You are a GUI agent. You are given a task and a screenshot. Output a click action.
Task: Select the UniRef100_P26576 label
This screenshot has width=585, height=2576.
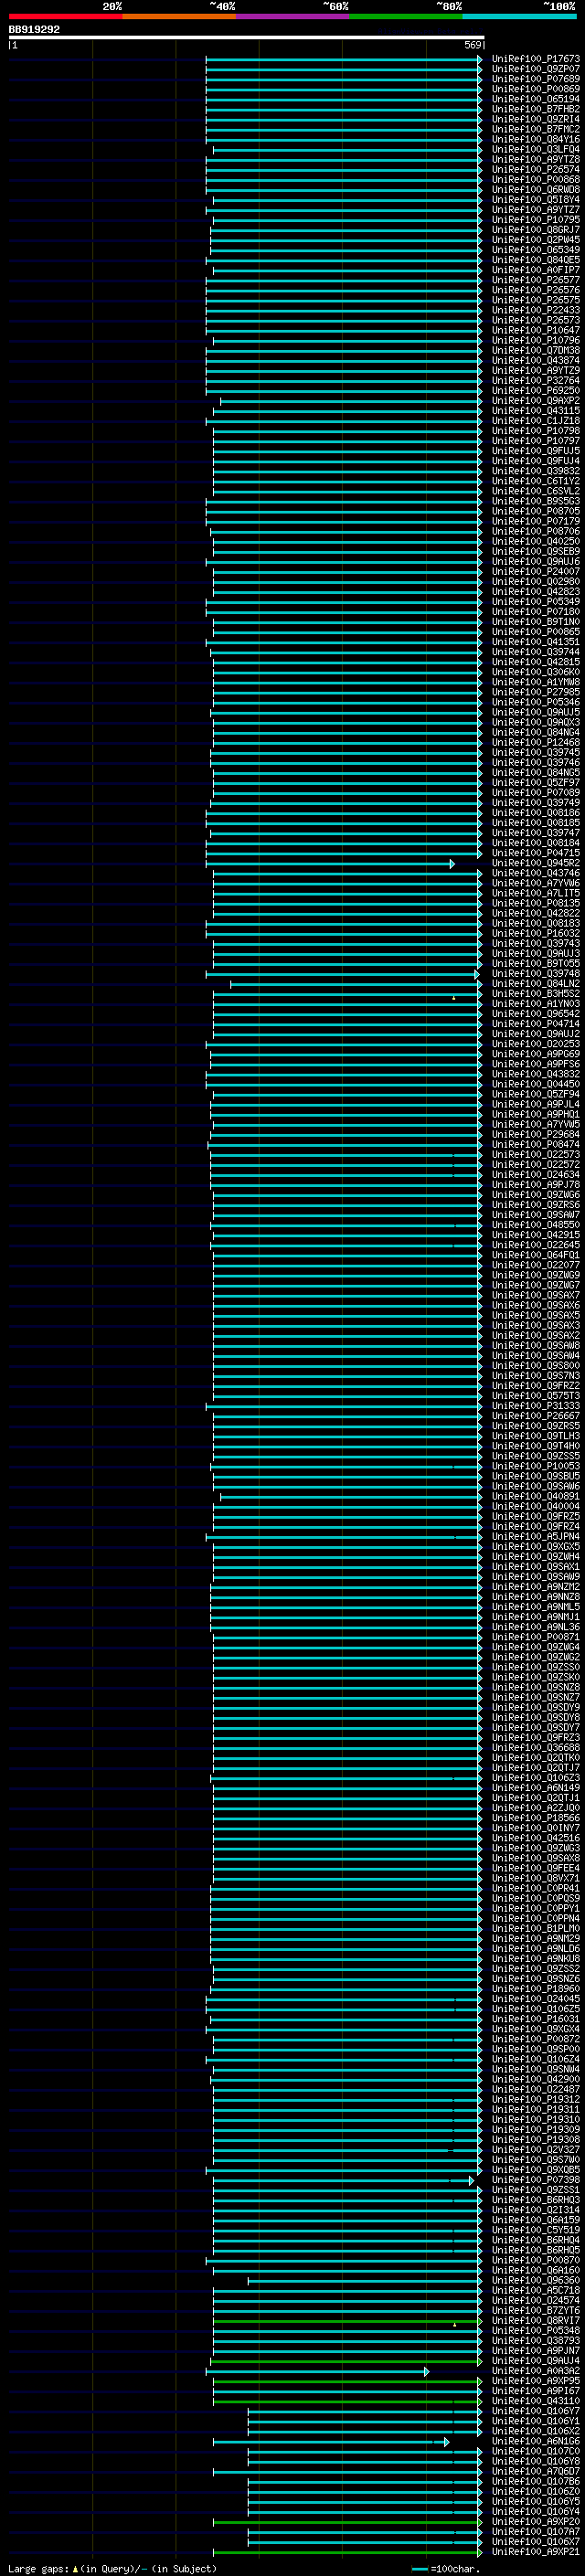click(535, 290)
